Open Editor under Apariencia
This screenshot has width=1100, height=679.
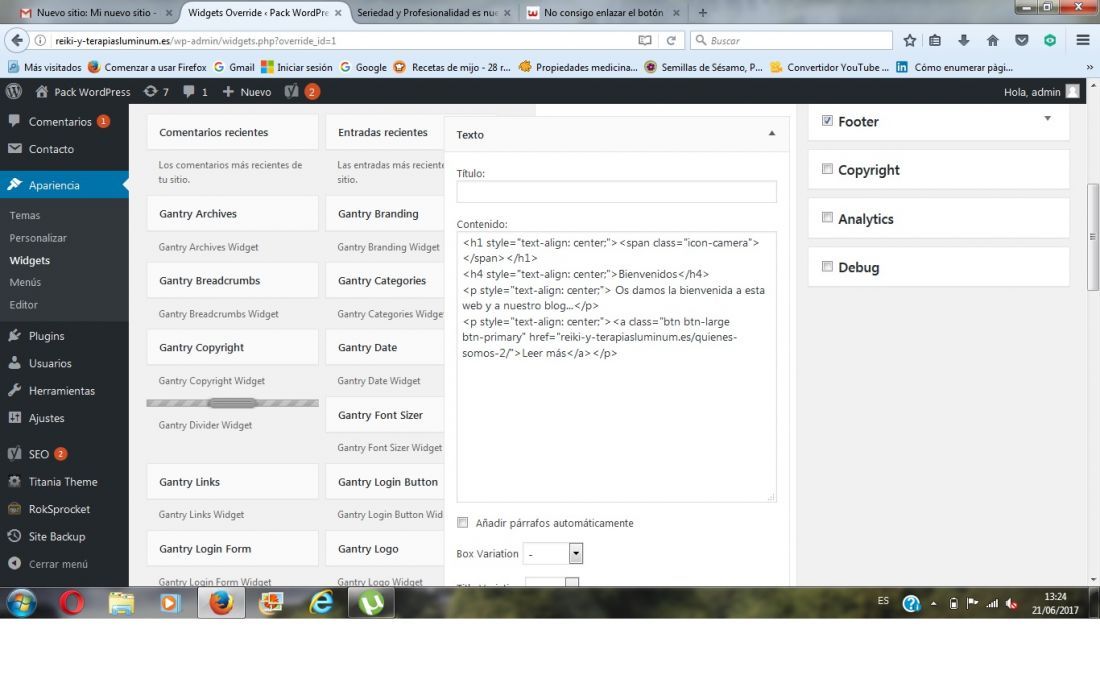pyautogui.click(x=23, y=304)
